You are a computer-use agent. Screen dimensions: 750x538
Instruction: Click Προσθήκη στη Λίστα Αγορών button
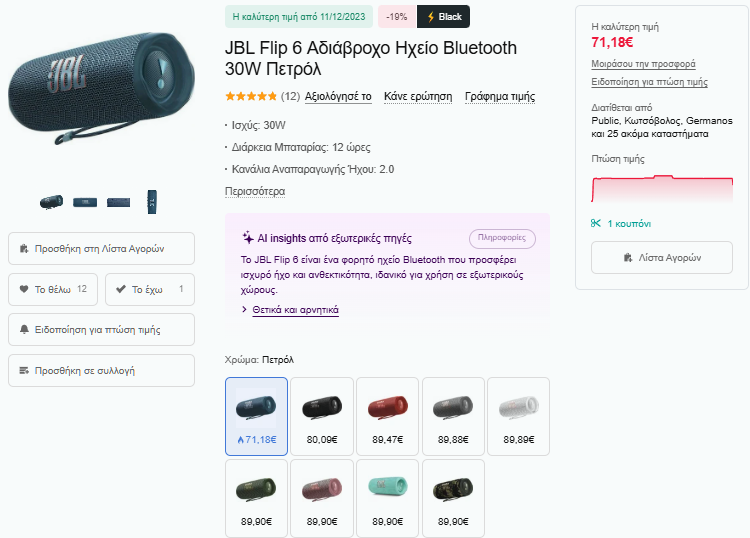pos(101,249)
